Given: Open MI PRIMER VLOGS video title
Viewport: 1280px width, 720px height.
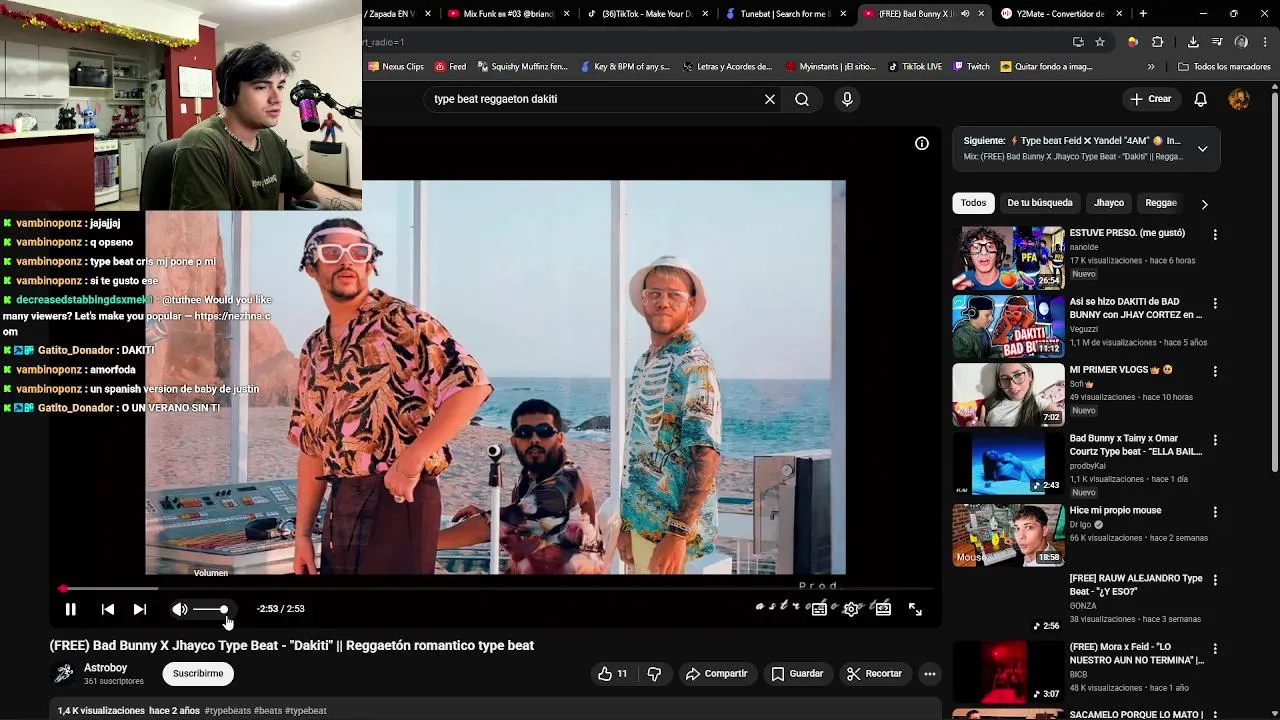Looking at the screenshot, I should click(x=1121, y=370).
